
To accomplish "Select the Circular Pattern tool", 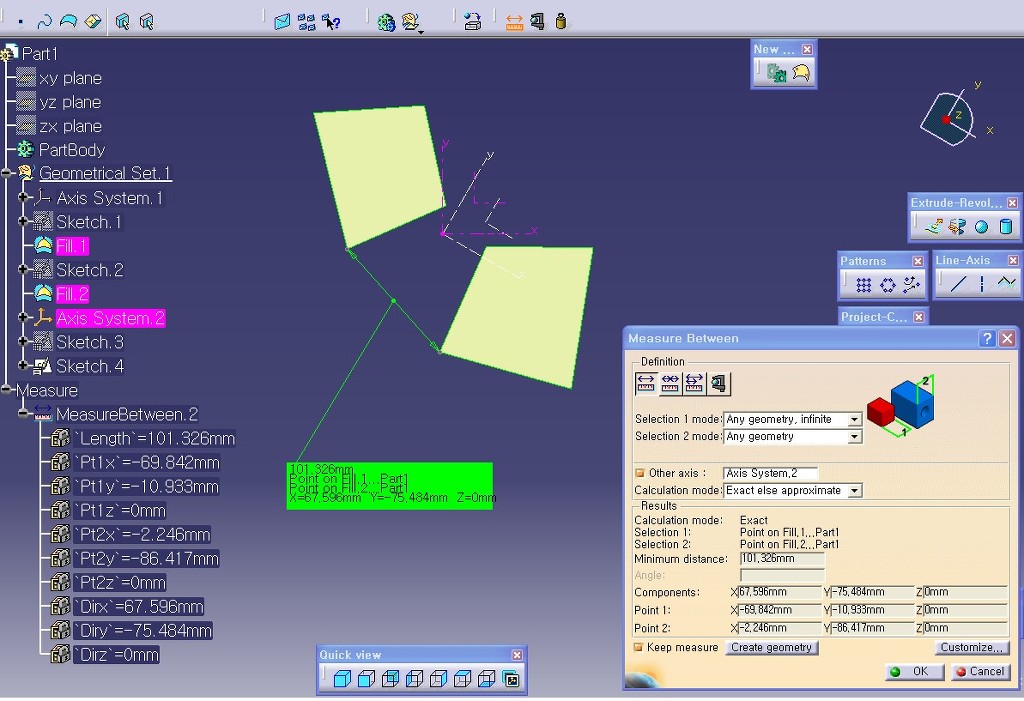I will [x=888, y=285].
